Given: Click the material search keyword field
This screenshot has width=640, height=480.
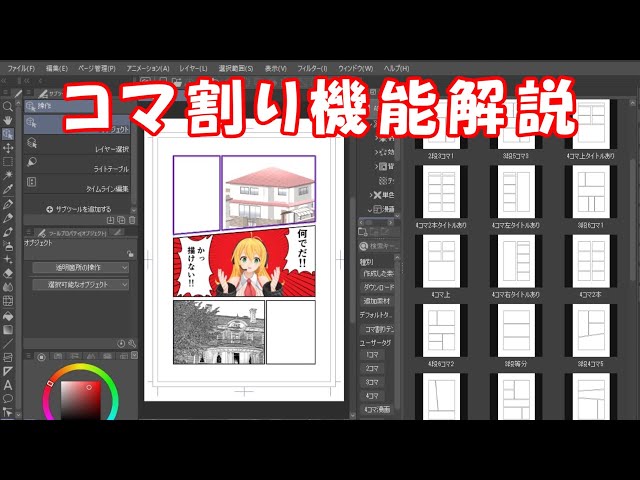Looking at the screenshot, I should 380,246.
